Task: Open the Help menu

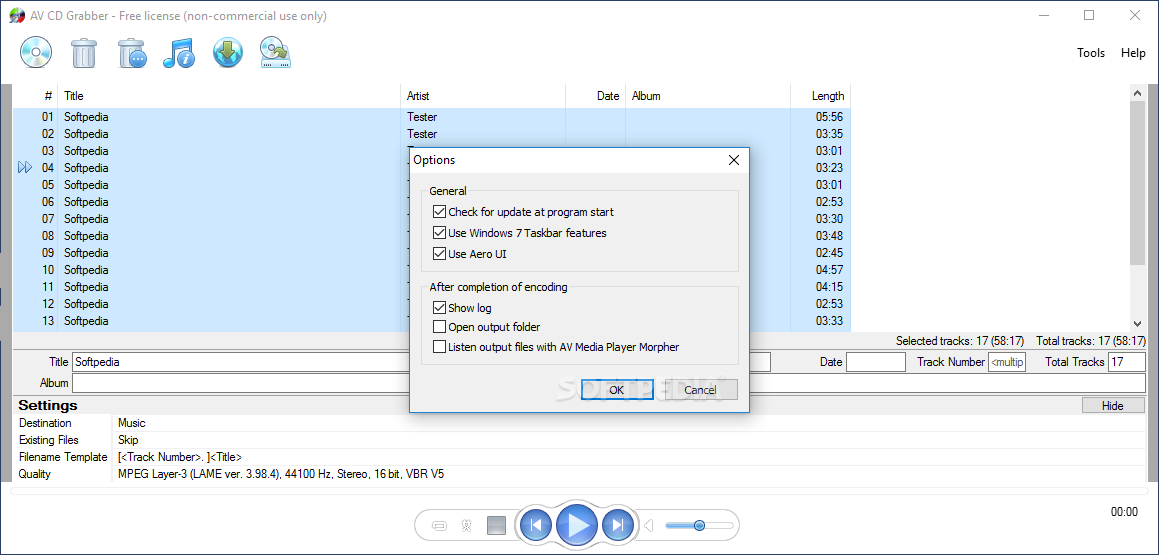Action: point(1133,53)
